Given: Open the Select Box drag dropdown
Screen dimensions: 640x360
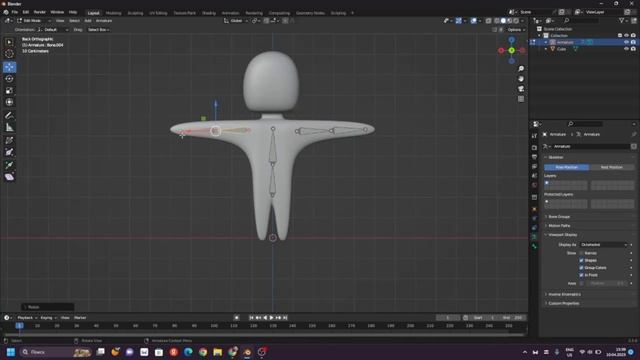Looking at the screenshot, I should [98, 30].
